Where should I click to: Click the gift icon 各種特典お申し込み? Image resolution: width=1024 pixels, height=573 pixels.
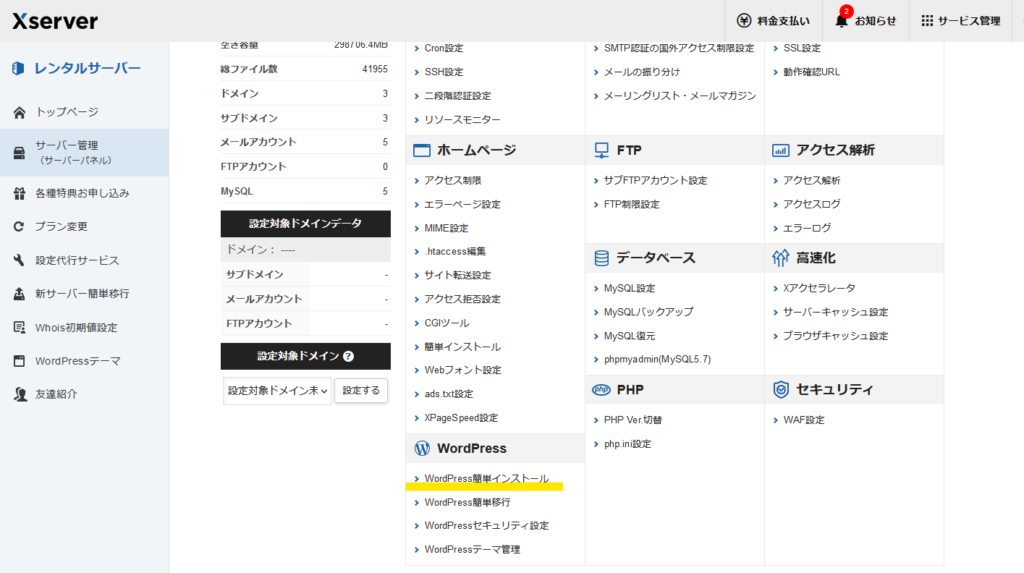(x=19, y=193)
